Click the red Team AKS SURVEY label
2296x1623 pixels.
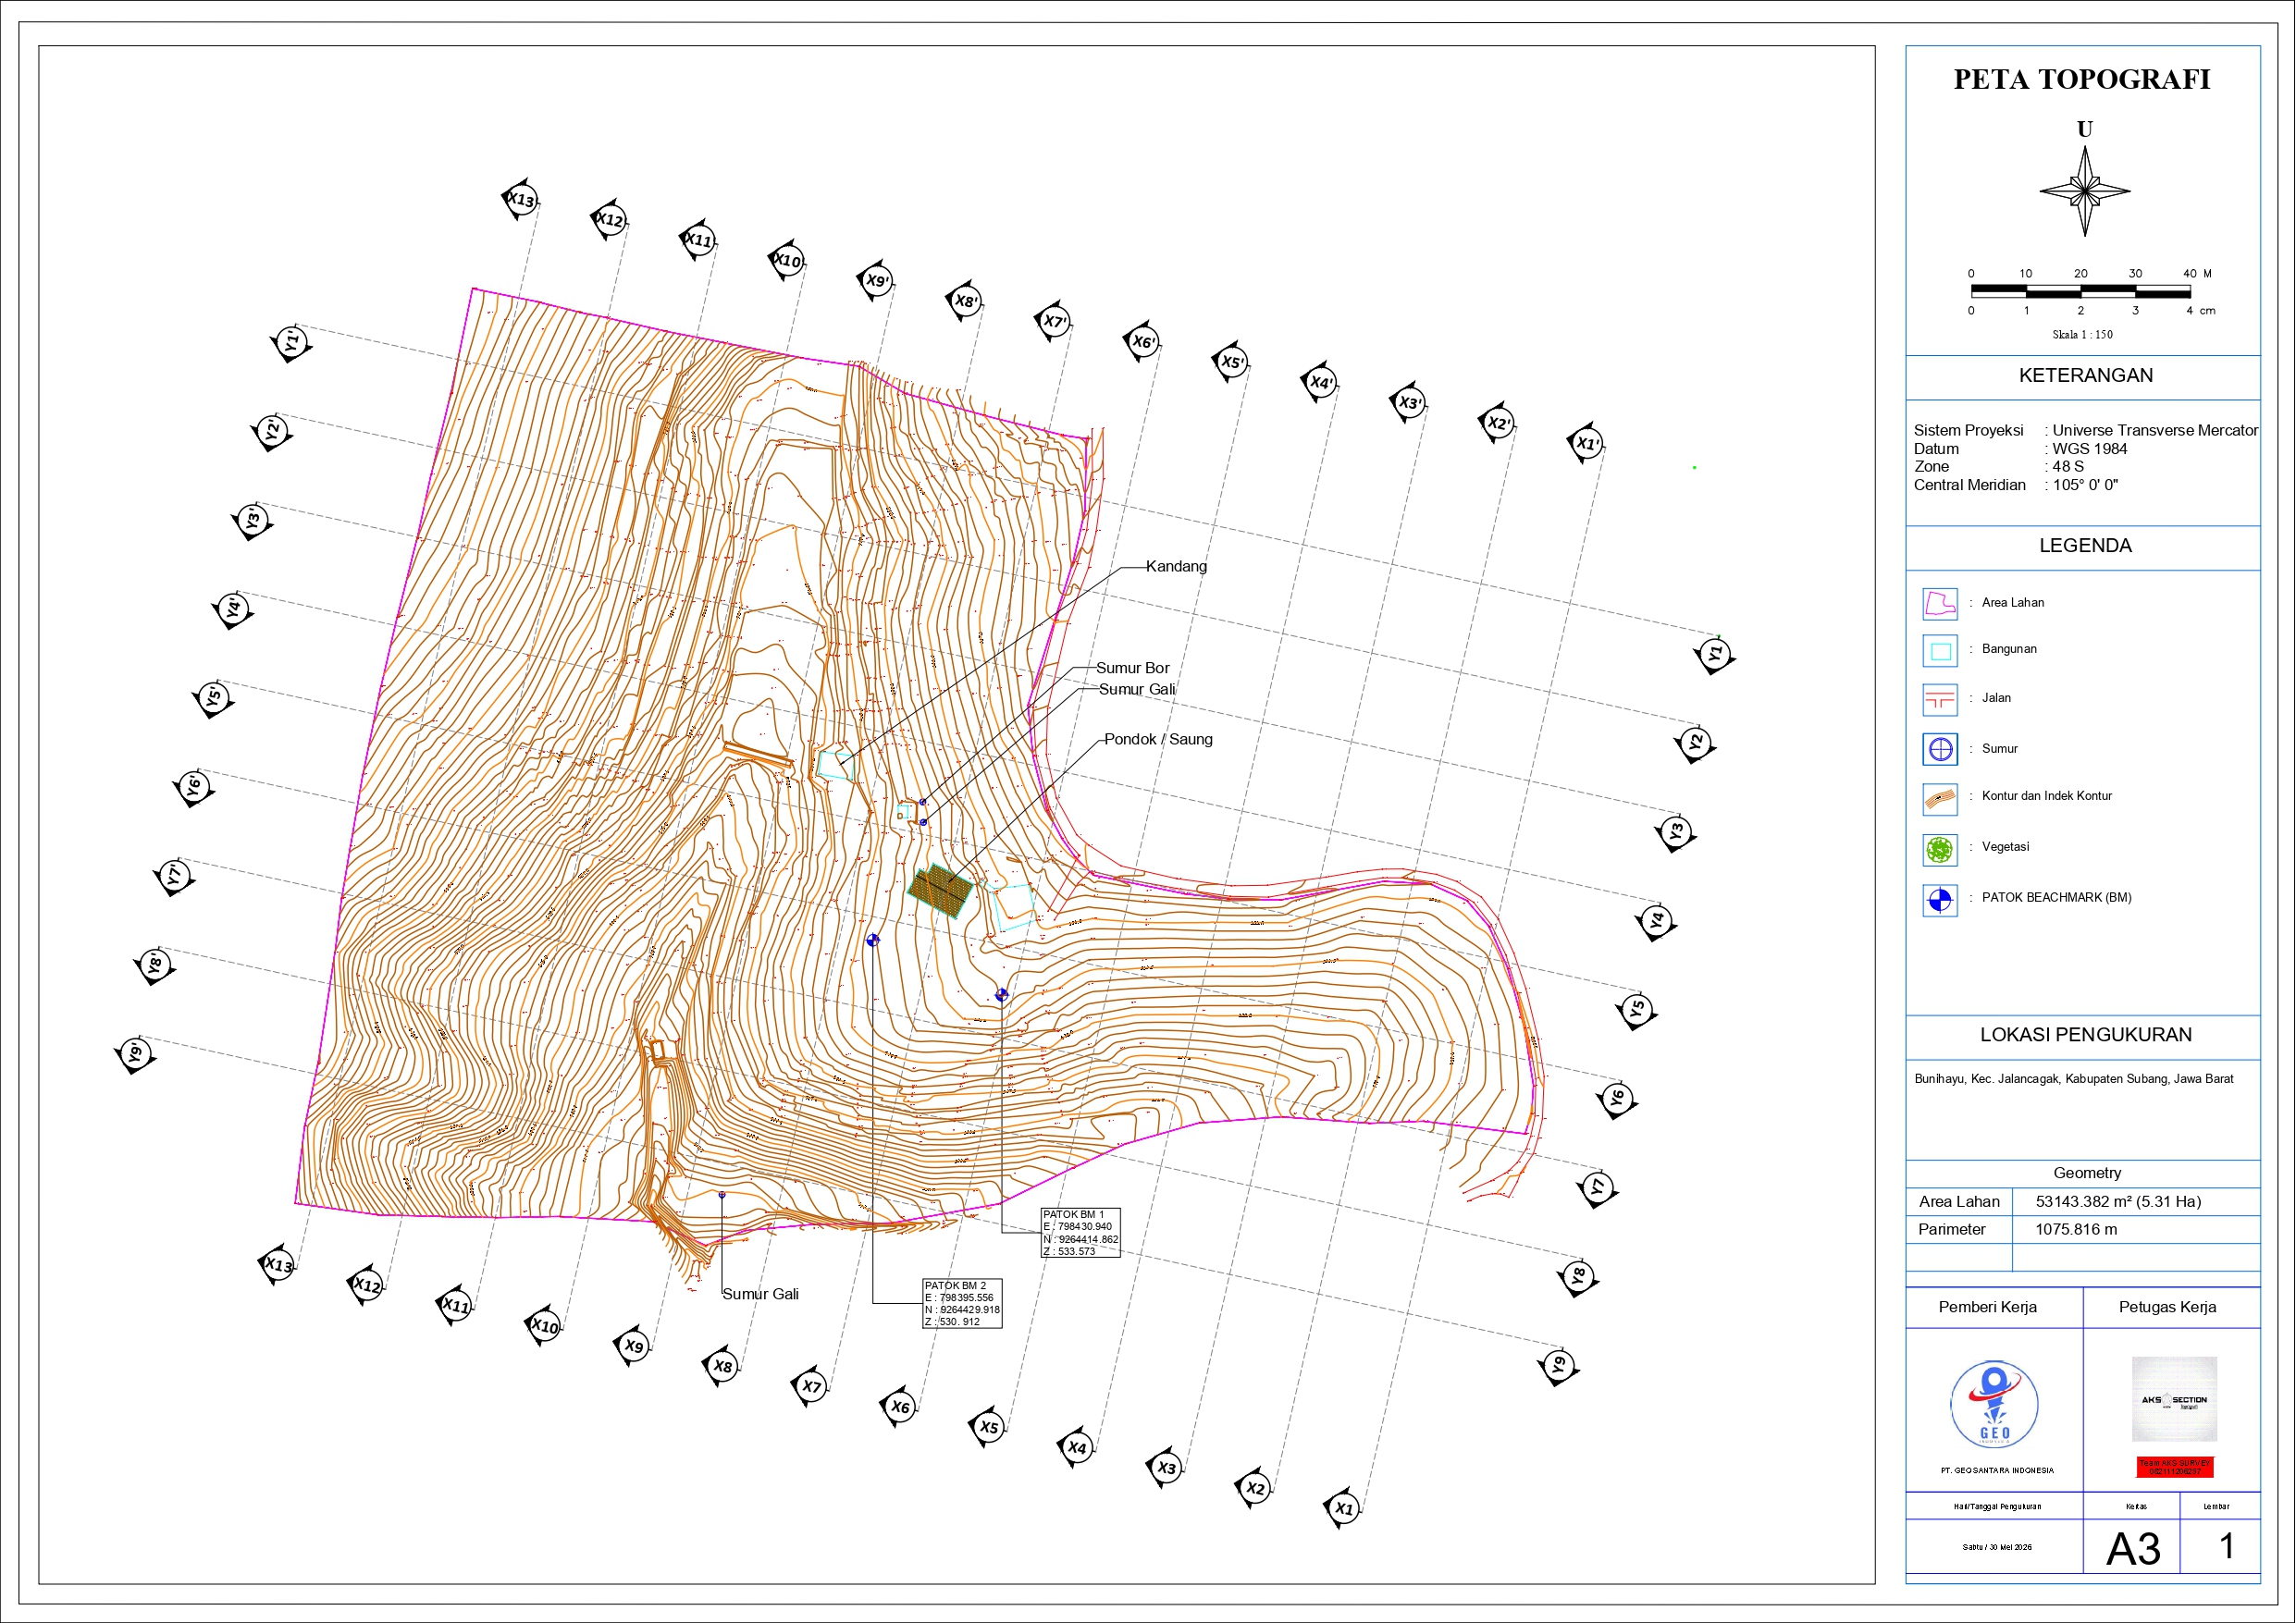[x=2174, y=1467]
